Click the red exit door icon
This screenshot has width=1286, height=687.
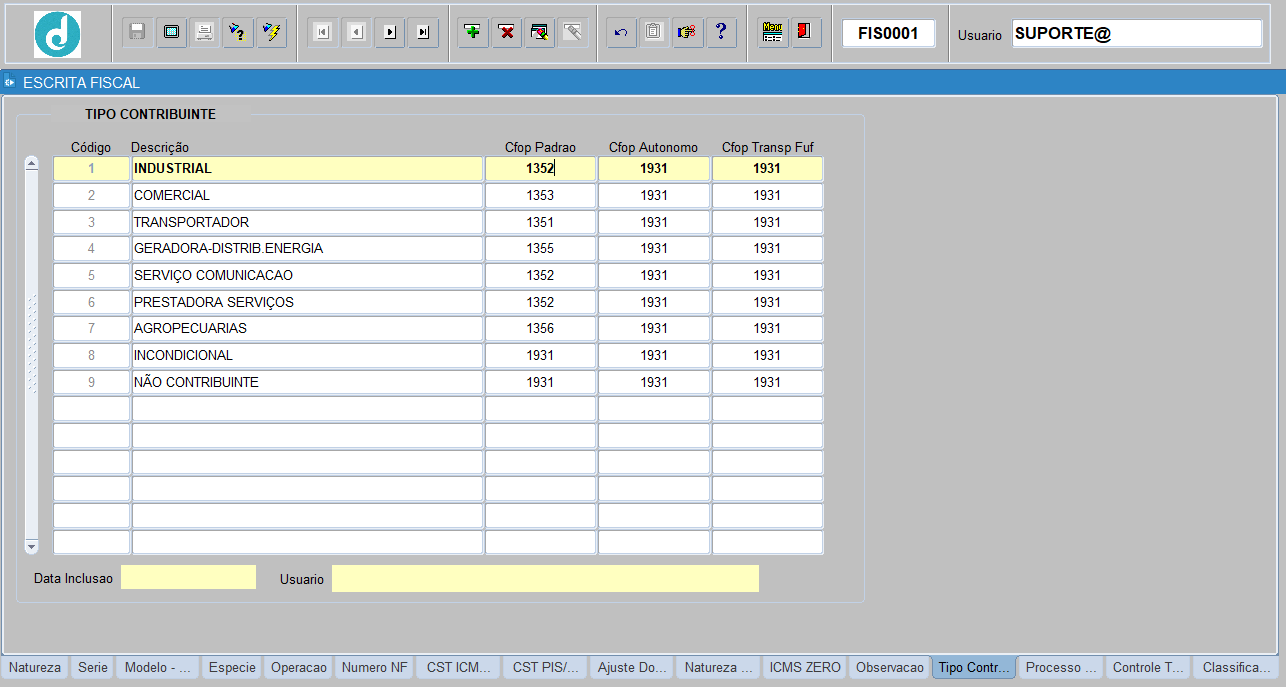(x=805, y=32)
